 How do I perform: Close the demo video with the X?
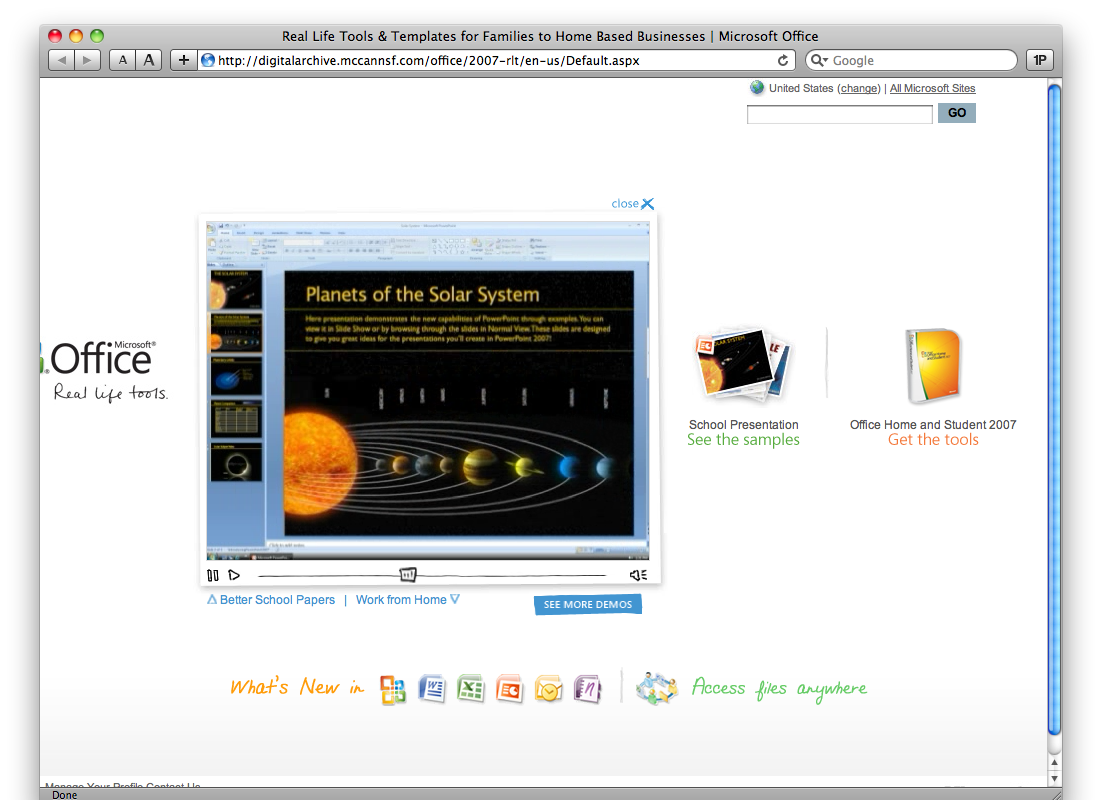[x=647, y=204]
